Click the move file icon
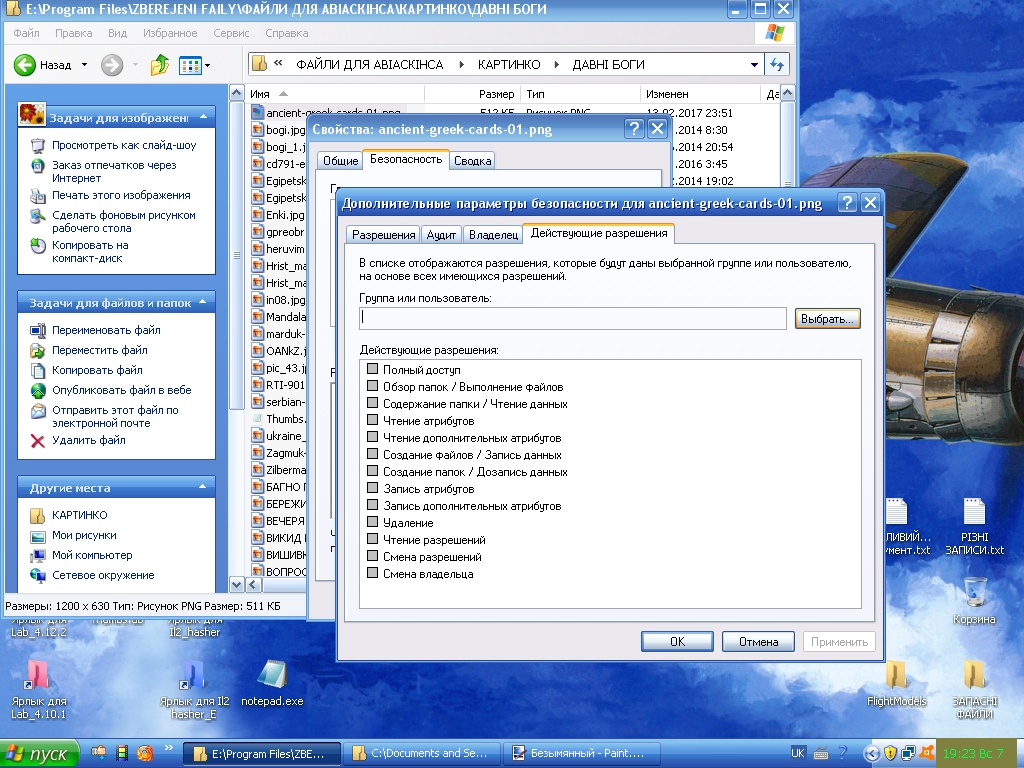The height and width of the screenshot is (768, 1024). [38, 350]
